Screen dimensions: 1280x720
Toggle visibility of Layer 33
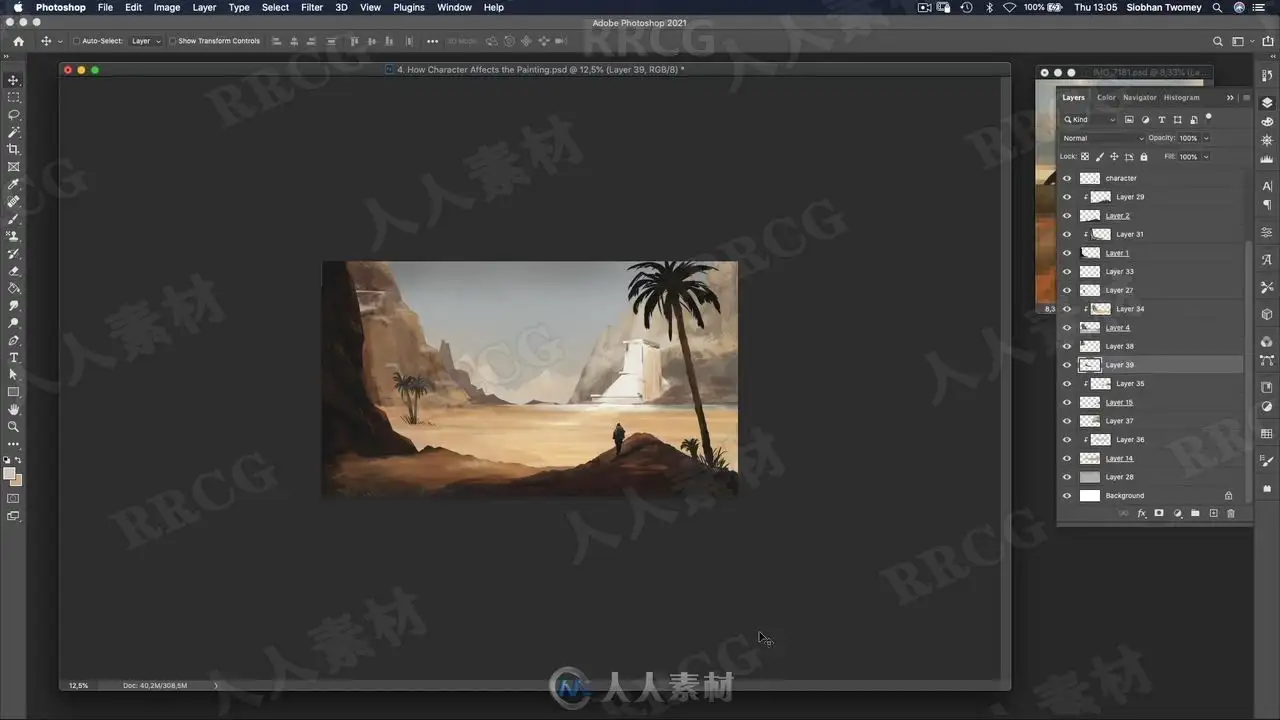[x=1067, y=272]
